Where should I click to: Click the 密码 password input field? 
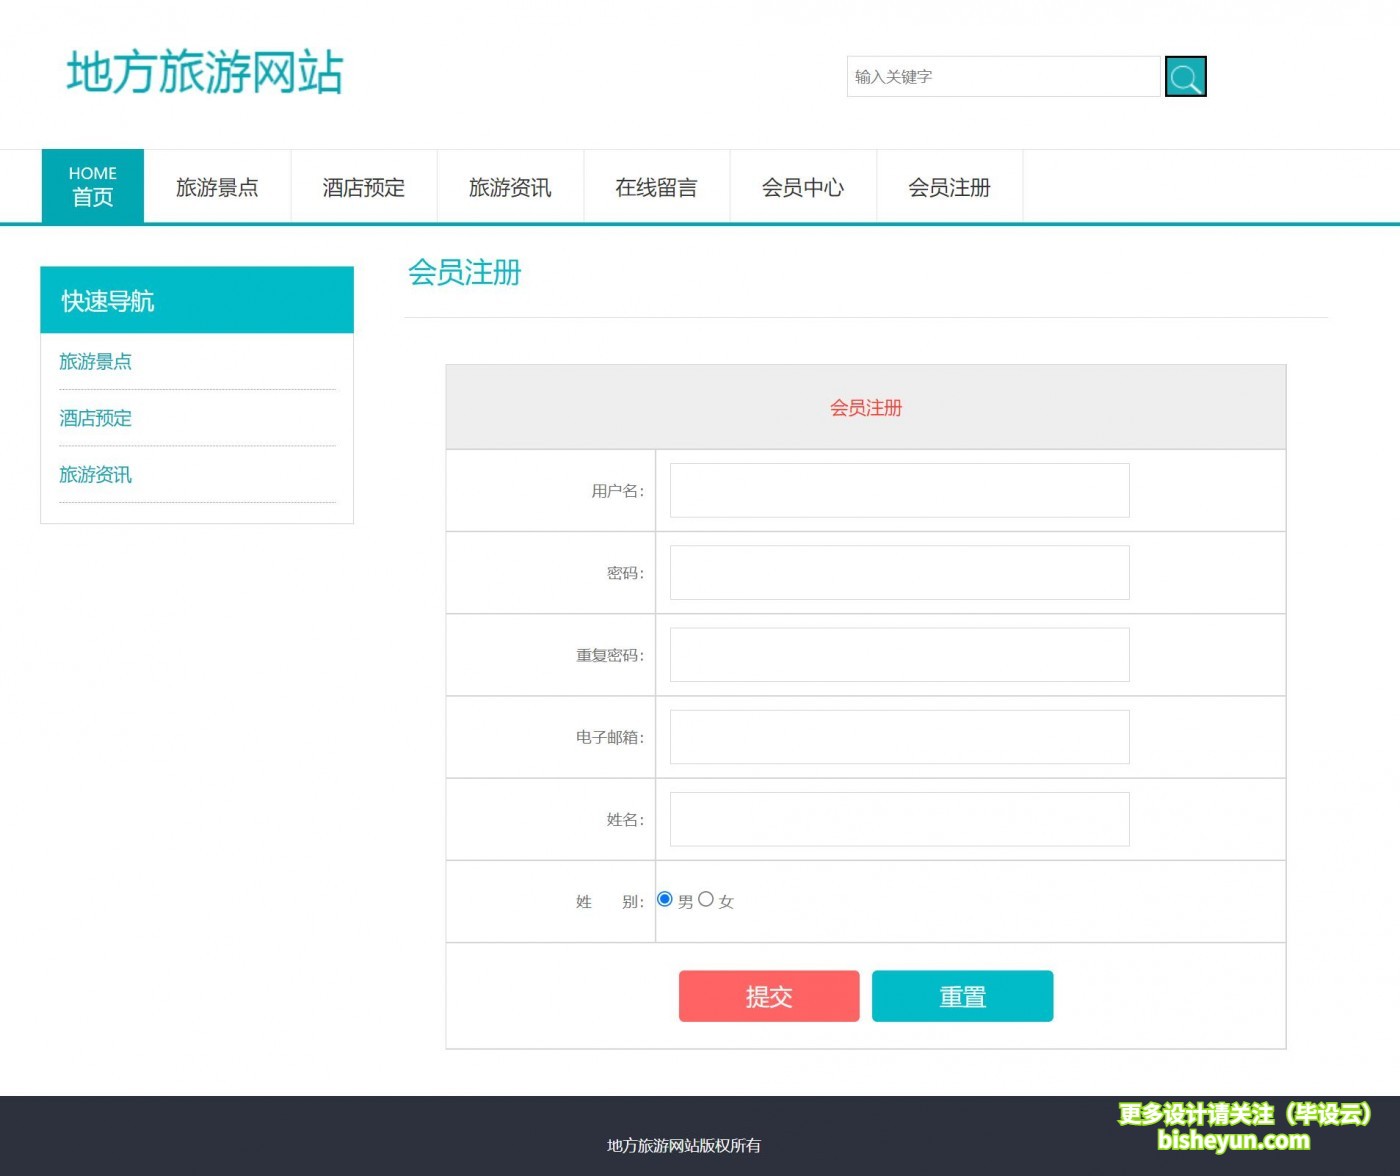coord(898,572)
